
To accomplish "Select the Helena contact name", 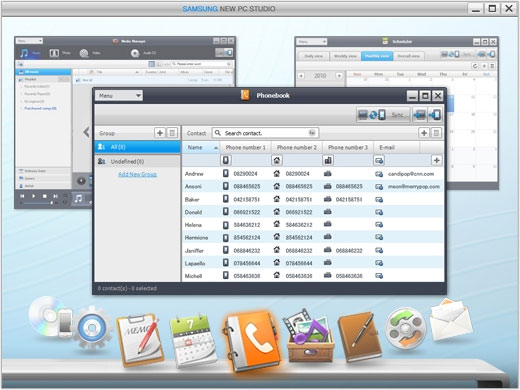I will pos(193,225).
